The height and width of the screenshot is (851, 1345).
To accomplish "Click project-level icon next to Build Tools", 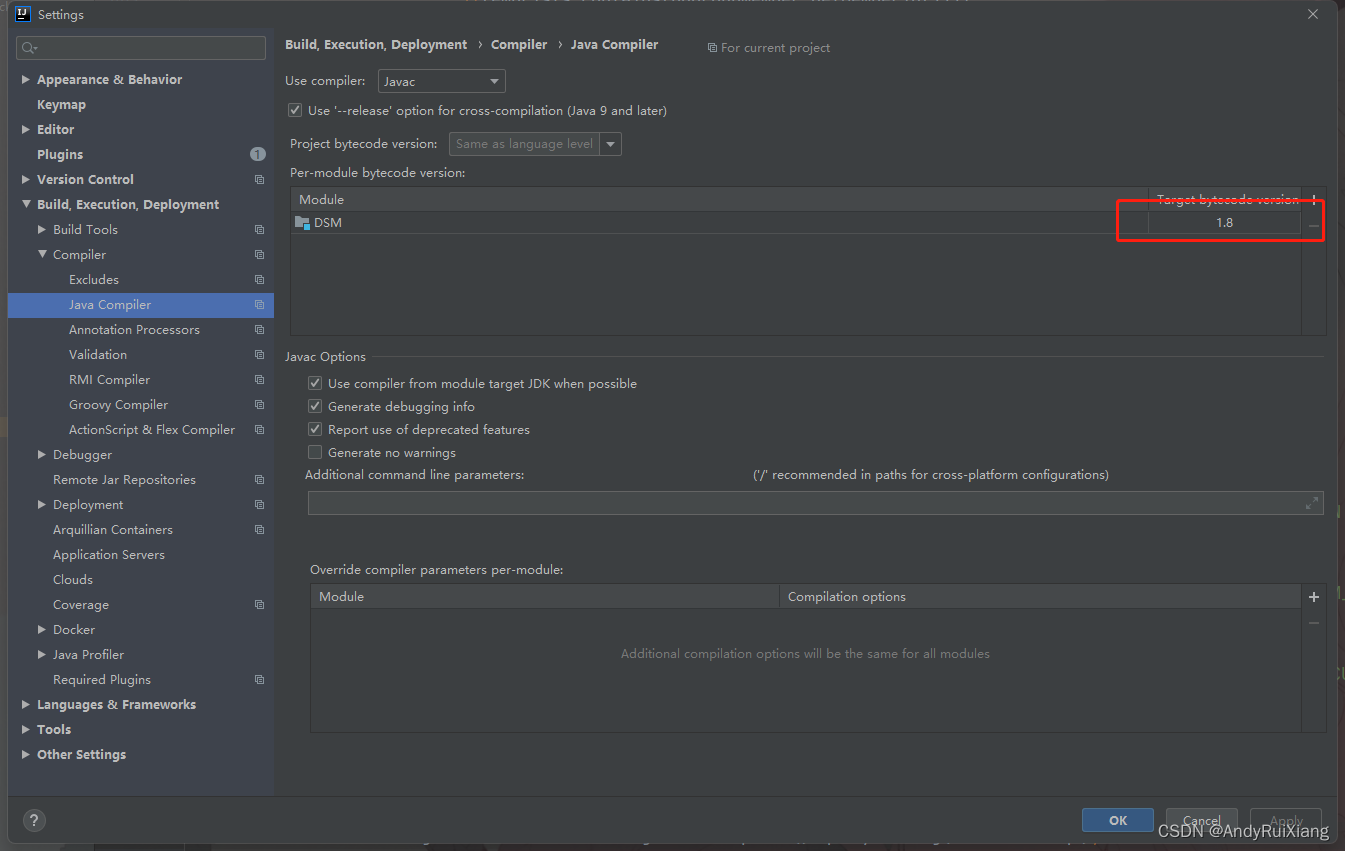I will pyautogui.click(x=259, y=230).
